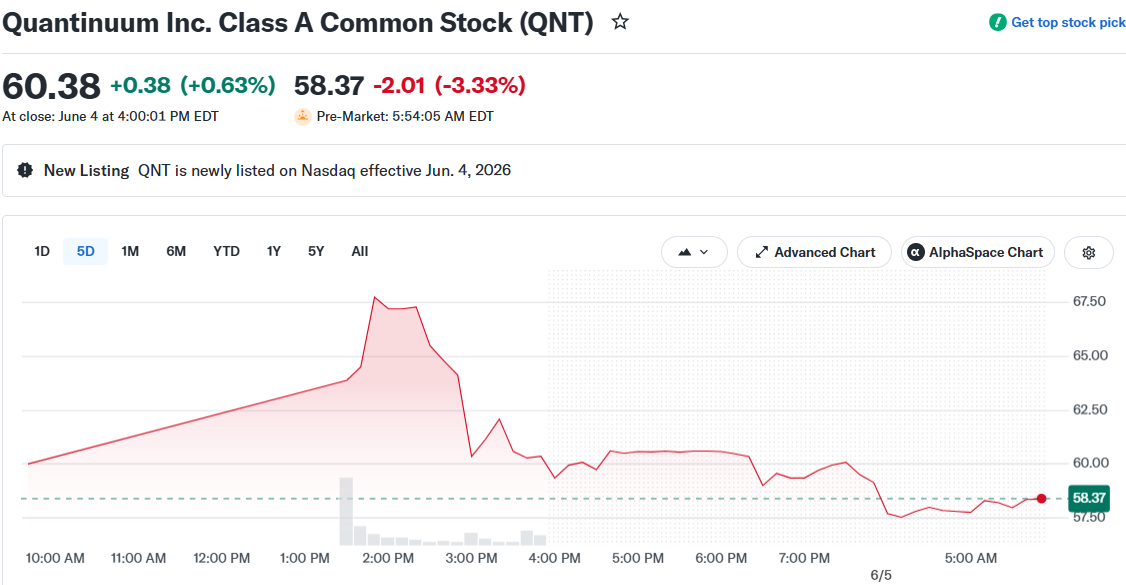Click the red current price marker dot

pos(1041,498)
